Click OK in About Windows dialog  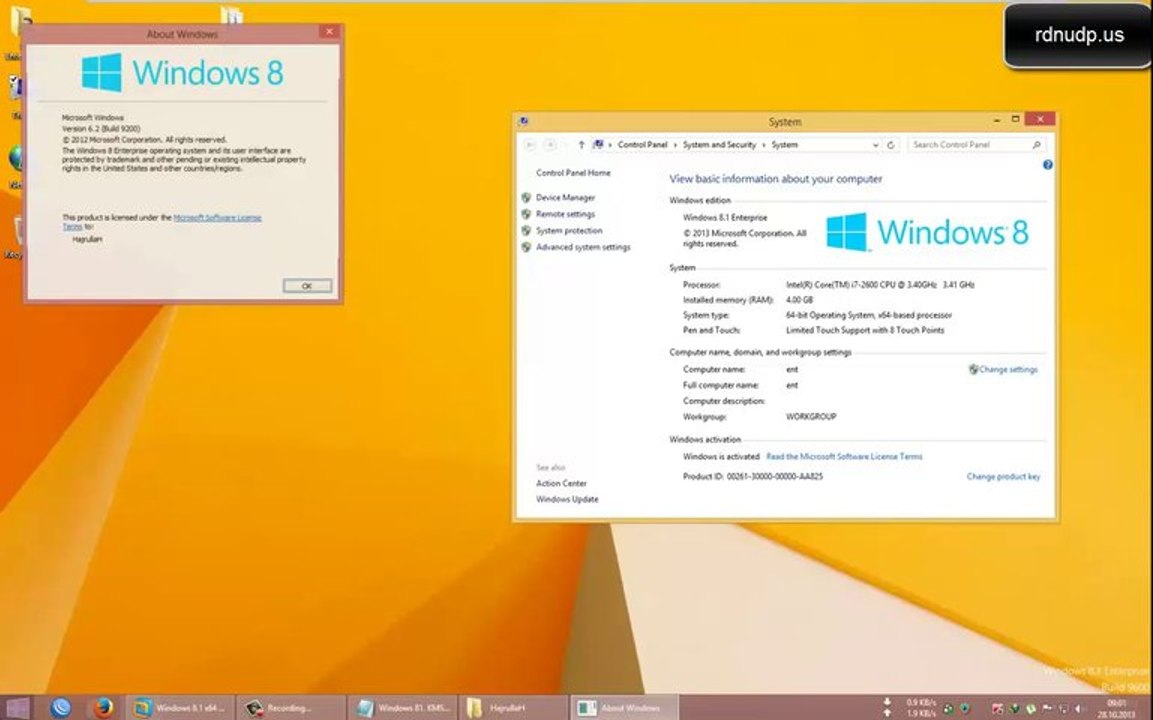tap(307, 285)
